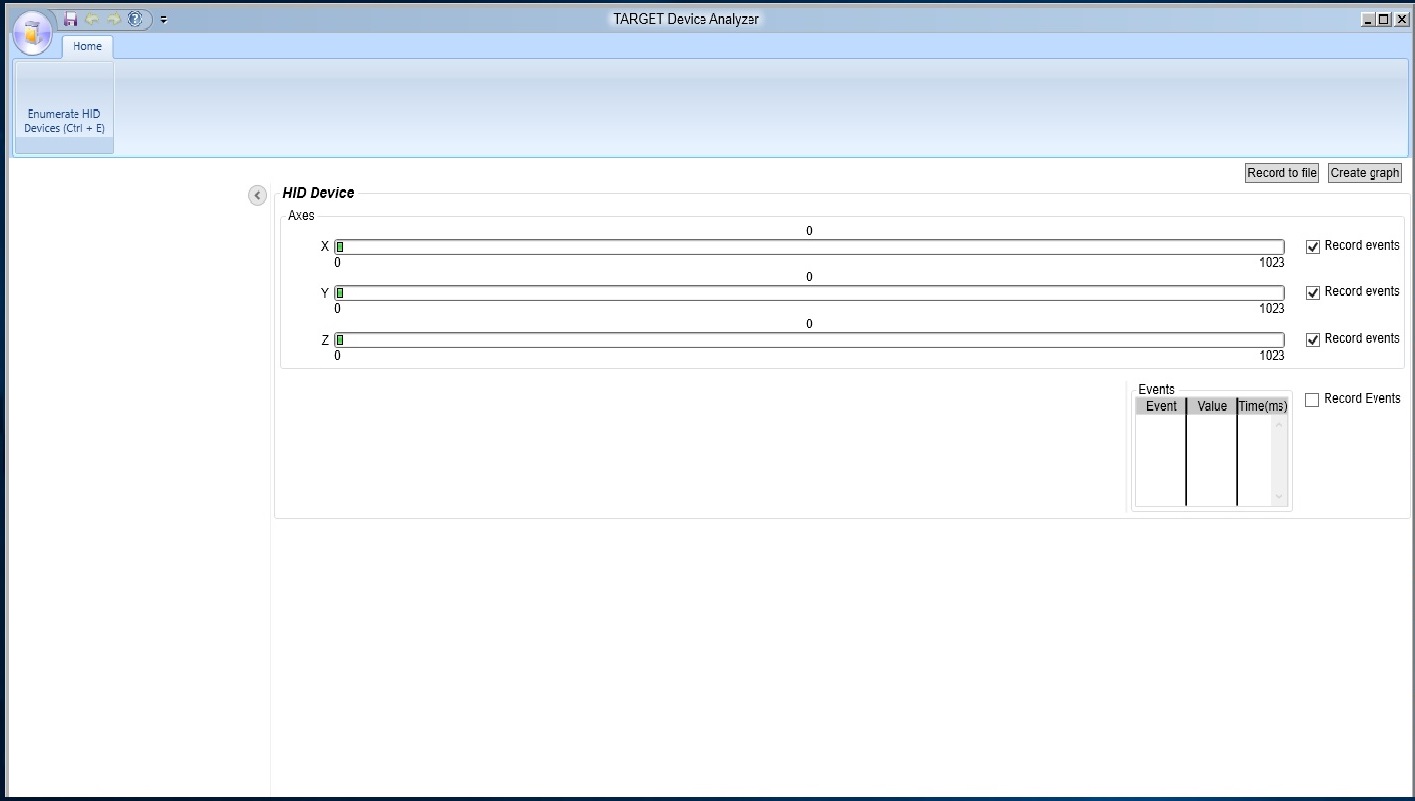Click Enumerate HID Devices button

65,108
